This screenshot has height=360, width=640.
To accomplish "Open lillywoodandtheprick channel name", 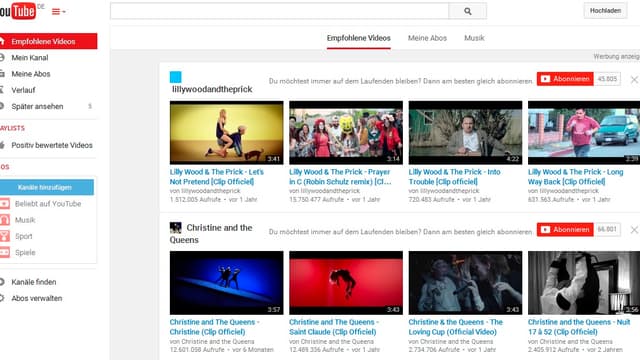I will 212,89.
